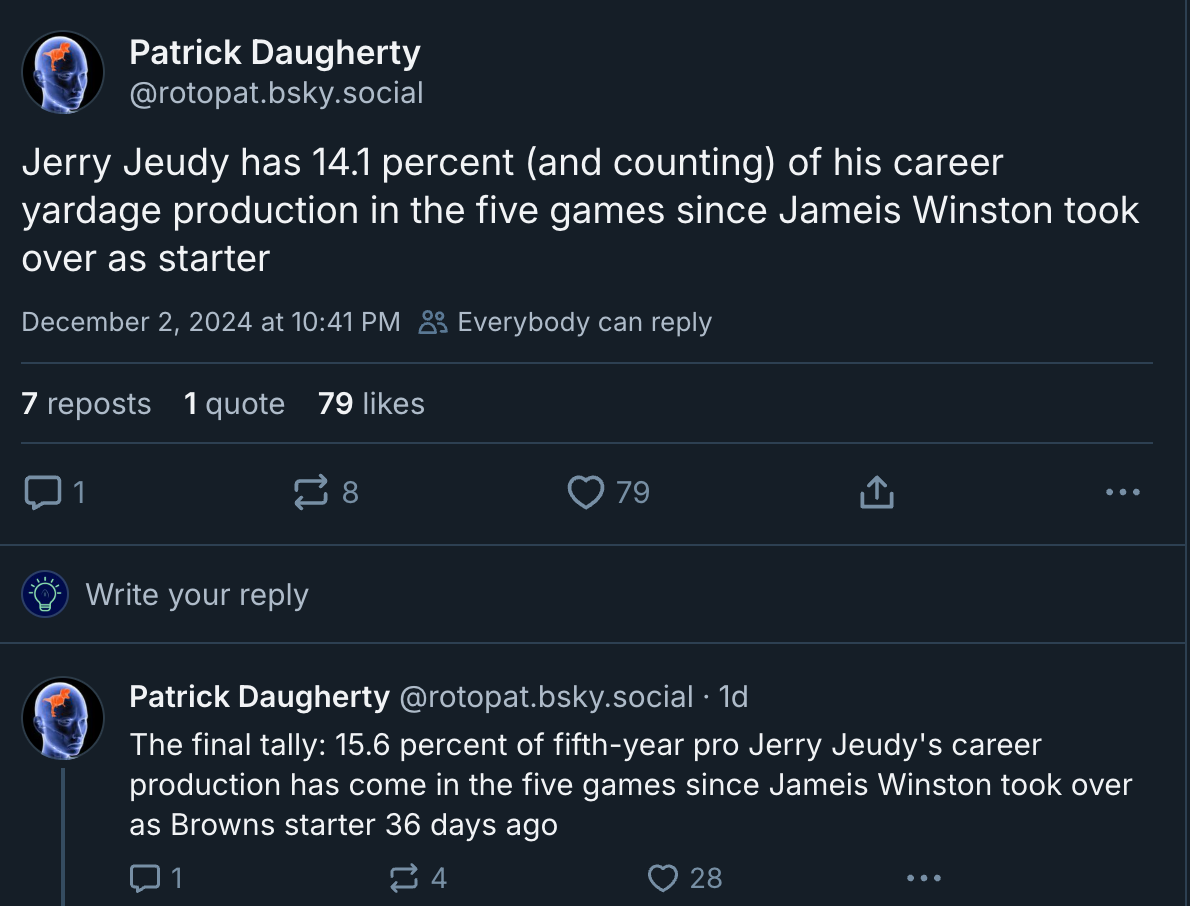Image resolution: width=1190 pixels, height=906 pixels.
Task: Open more options on the follow-up post
Action: point(923,878)
